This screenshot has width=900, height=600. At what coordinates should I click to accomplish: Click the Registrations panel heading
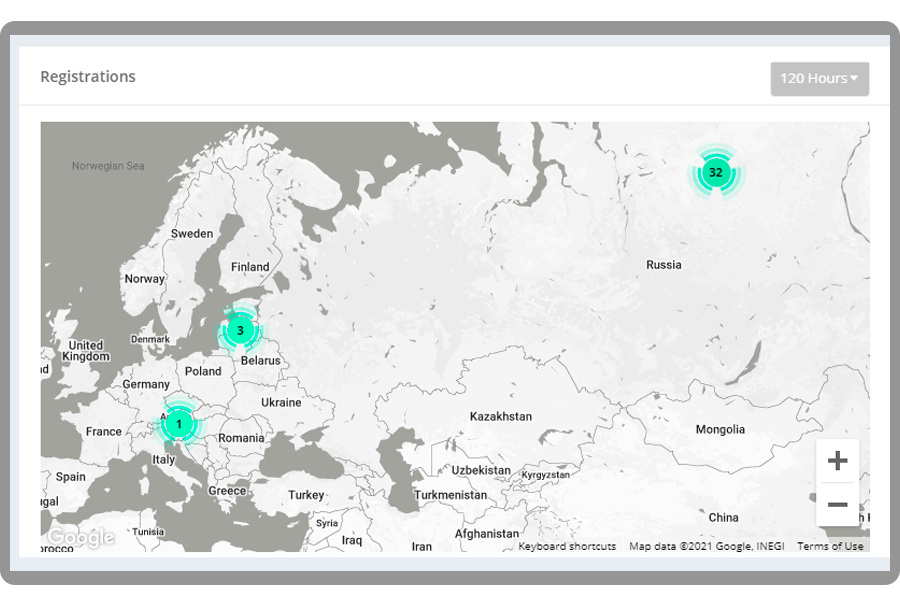click(x=88, y=76)
